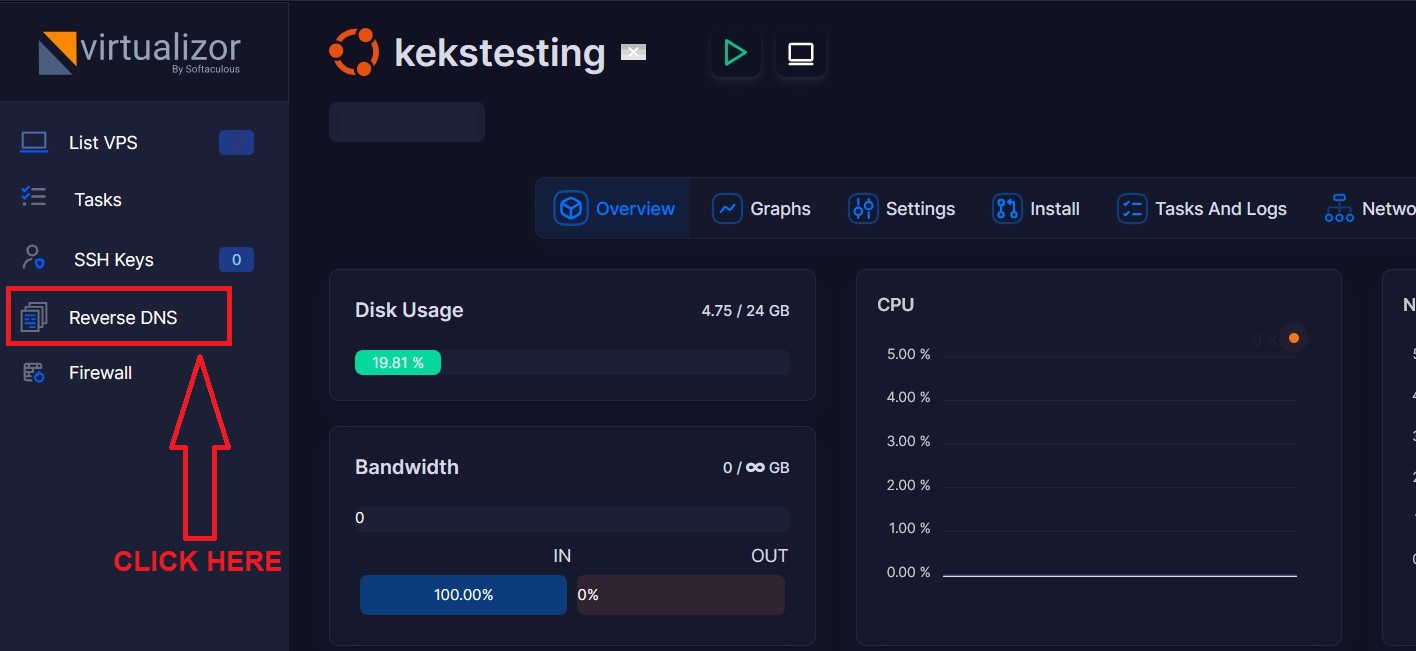Click the 0% OUT bandwidth bar
Image resolution: width=1416 pixels, height=651 pixels.
(681, 595)
